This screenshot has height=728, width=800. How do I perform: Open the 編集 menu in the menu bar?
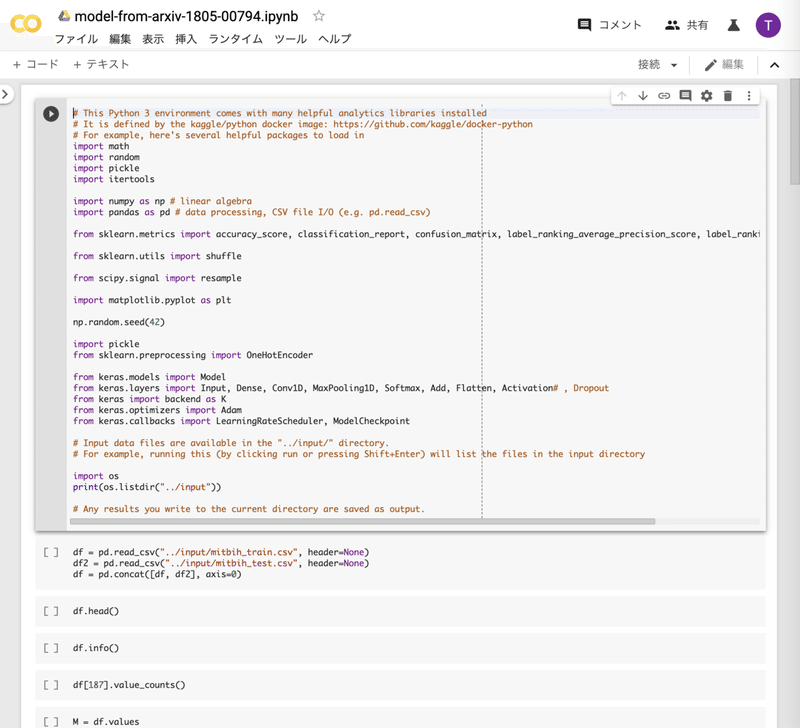[x=120, y=39]
